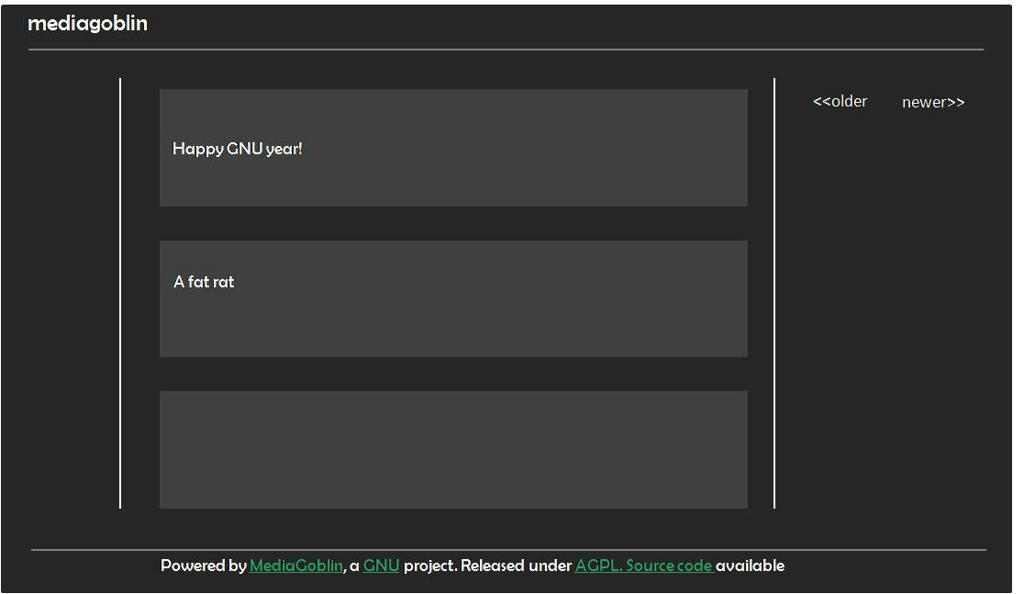Select the empty third media entry box
The image size is (1024, 594).
coord(453,449)
